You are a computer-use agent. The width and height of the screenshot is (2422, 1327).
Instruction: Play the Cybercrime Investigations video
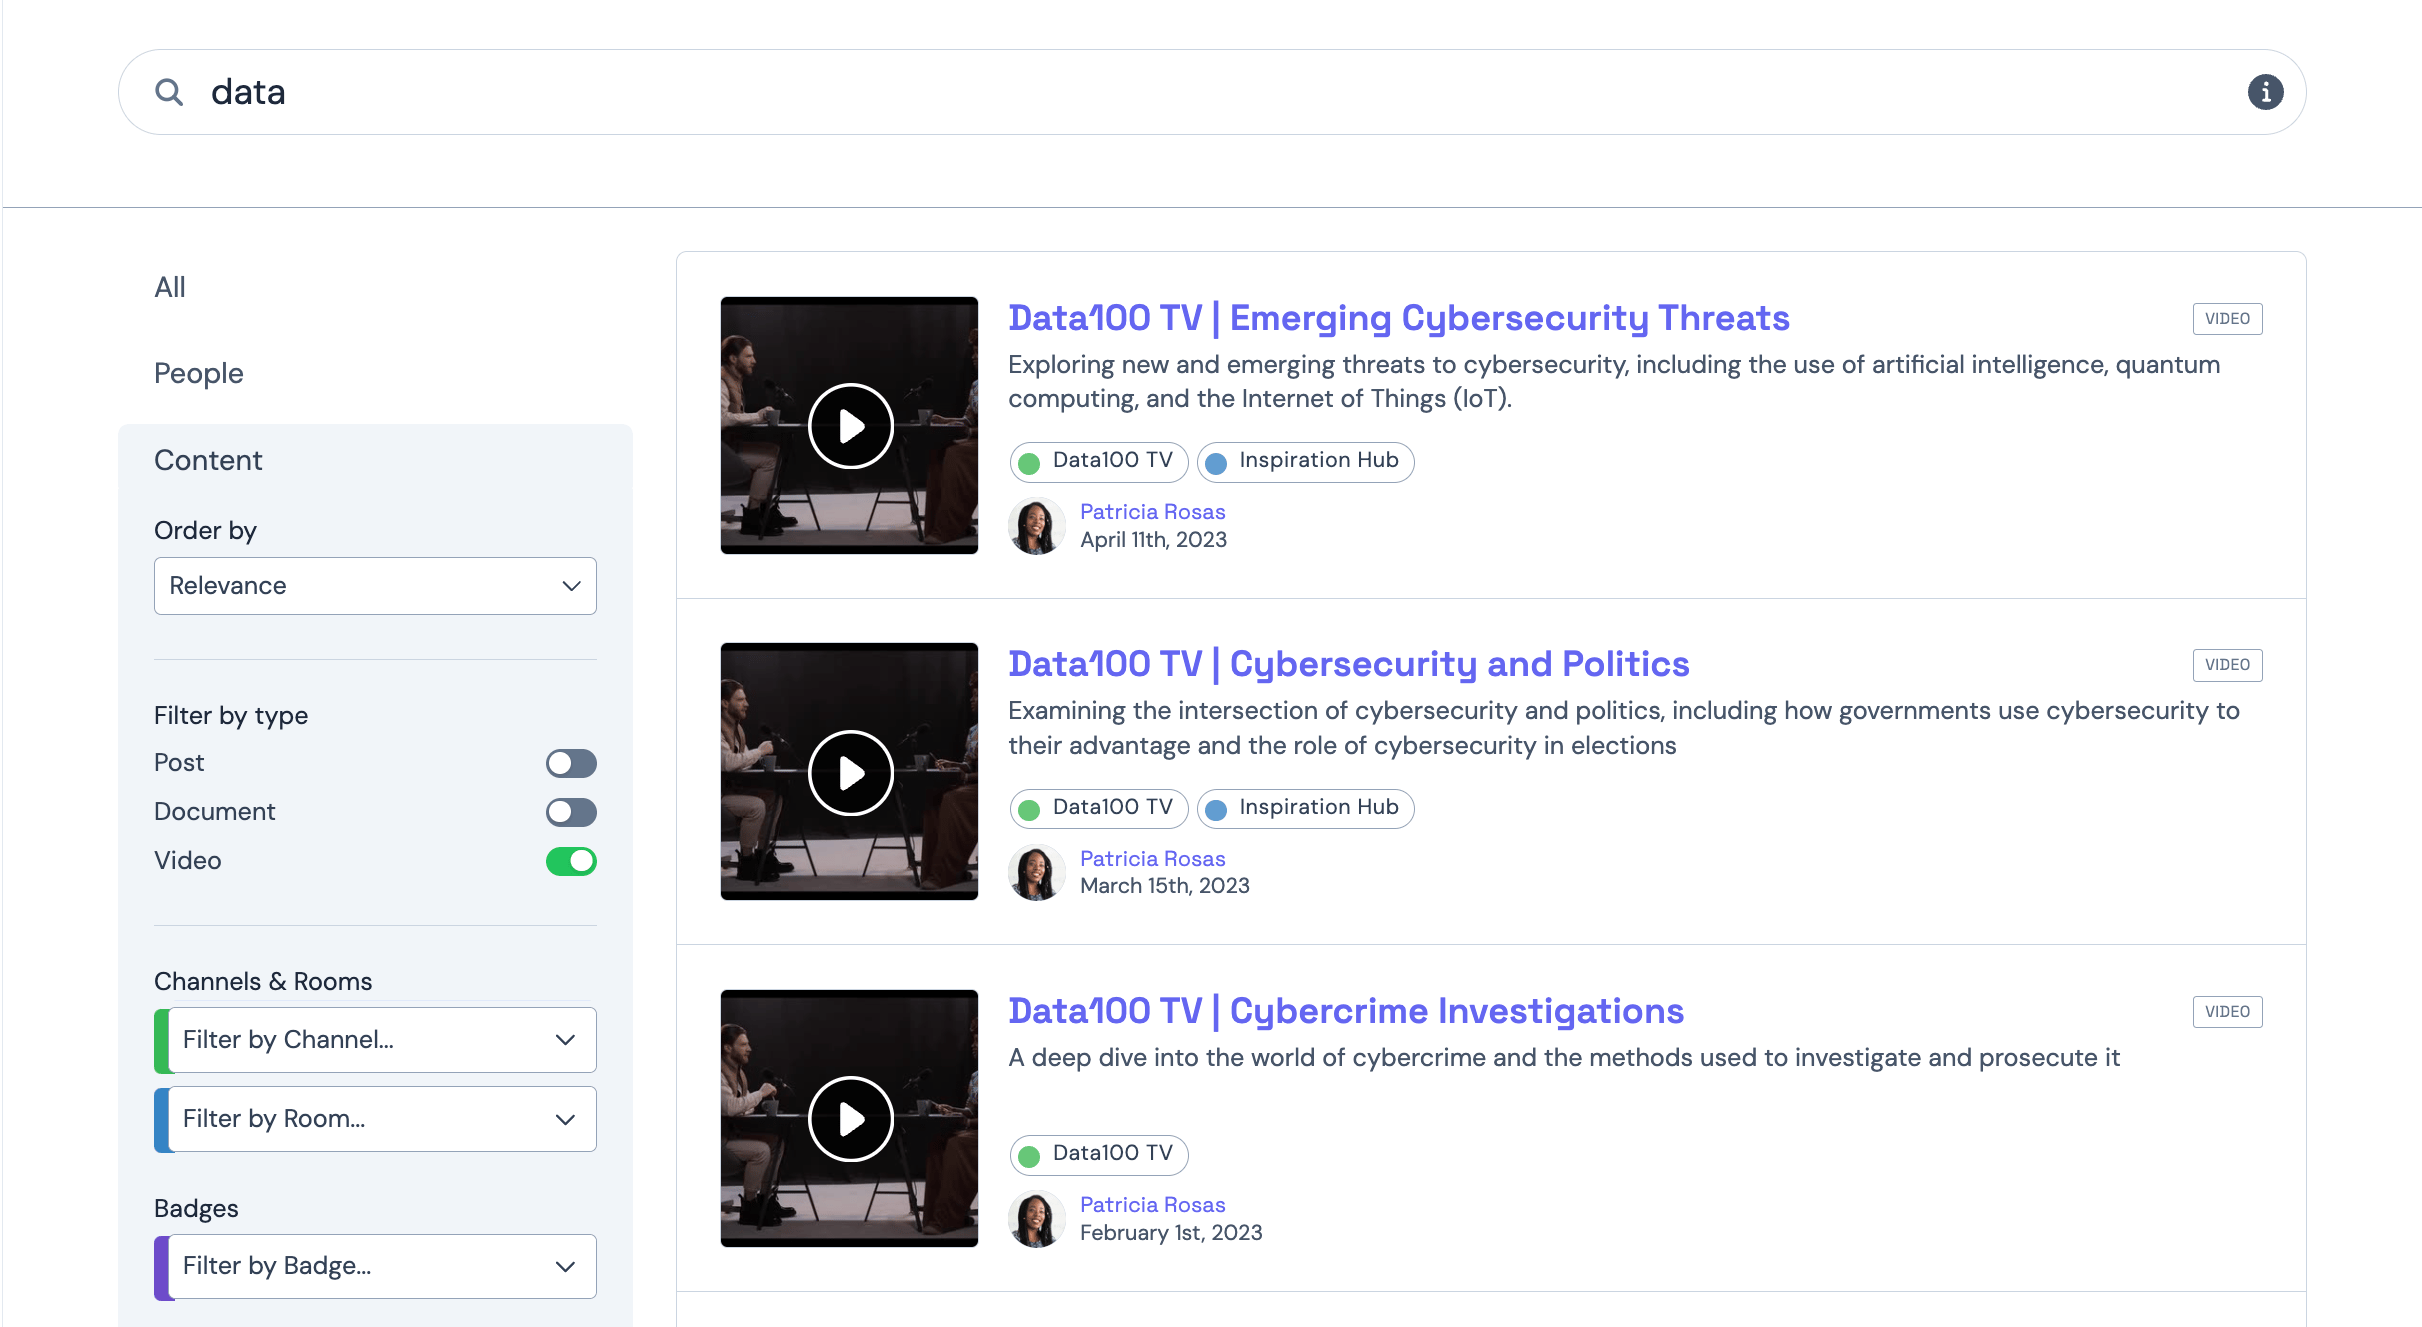[850, 1119]
